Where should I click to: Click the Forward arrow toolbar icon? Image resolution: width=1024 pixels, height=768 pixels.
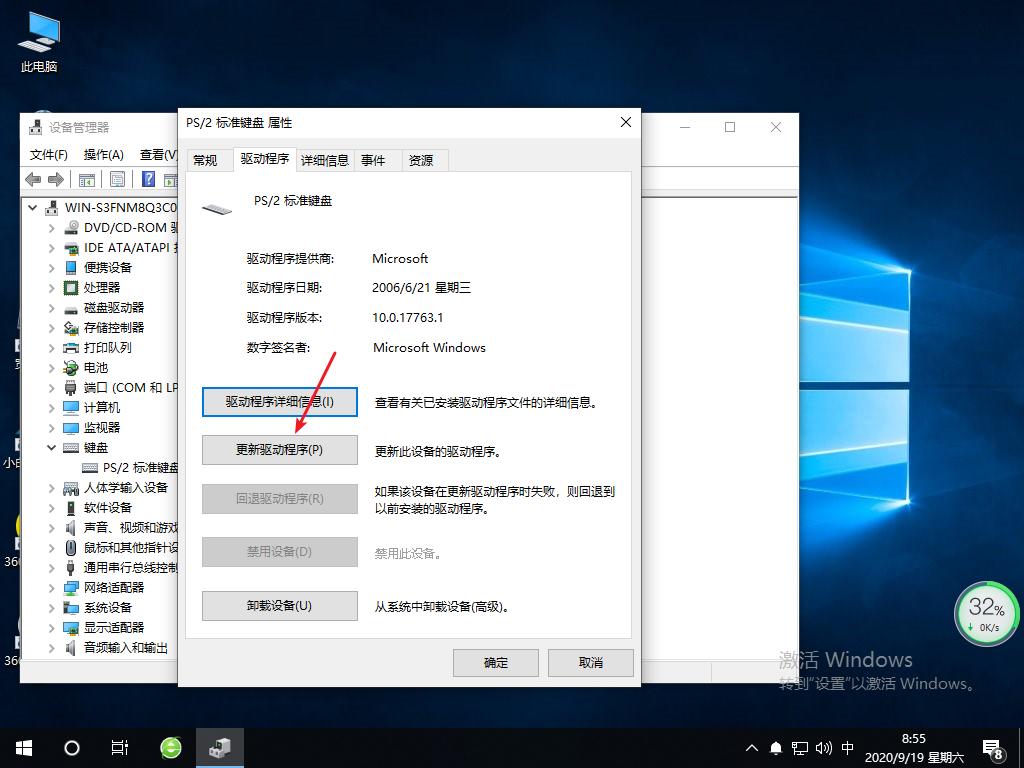pyautogui.click(x=56, y=178)
